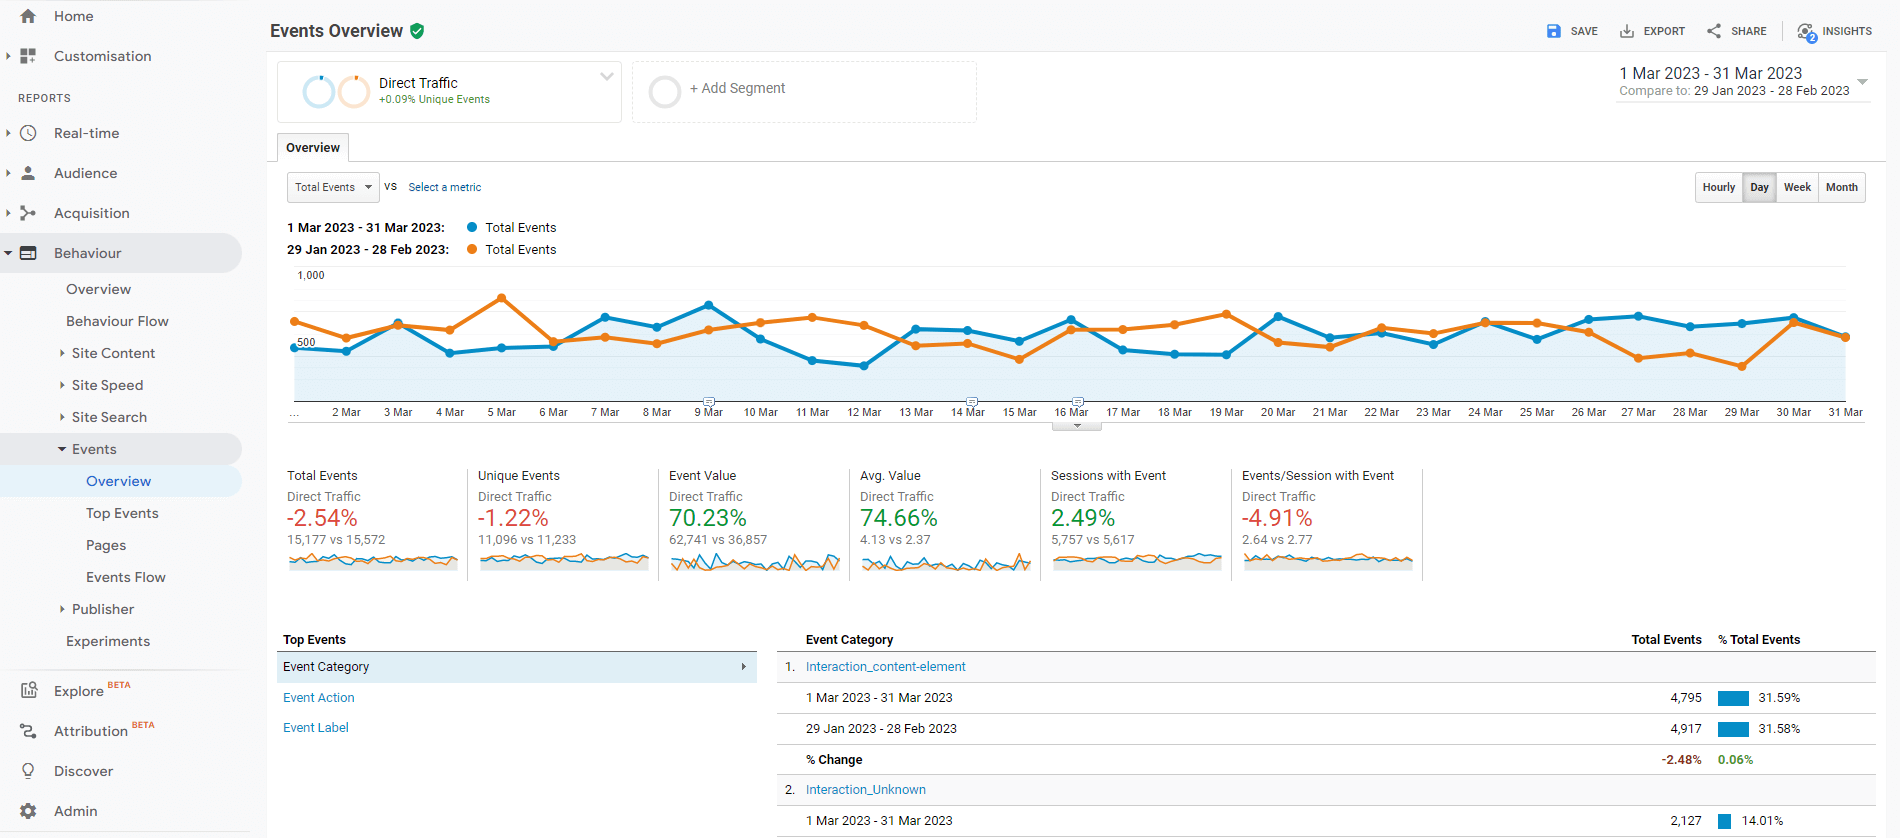Click the 31.59% Total Events percentage bar
Image resolution: width=1900 pixels, height=838 pixels.
coord(1733,698)
